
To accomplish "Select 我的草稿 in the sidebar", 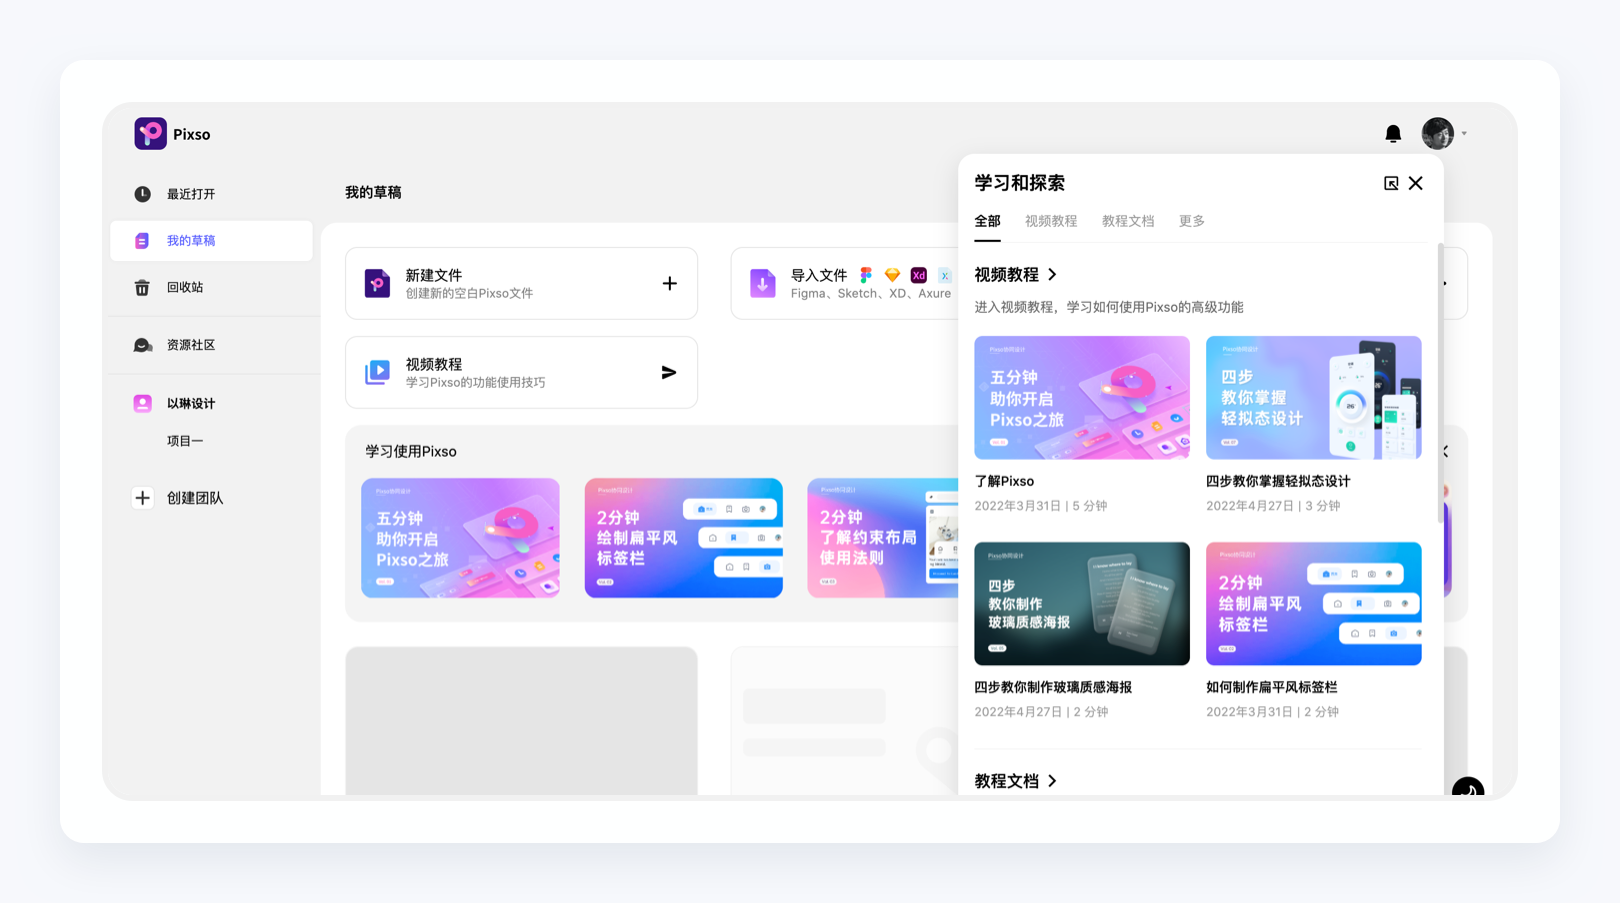I will tap(190, 240).
